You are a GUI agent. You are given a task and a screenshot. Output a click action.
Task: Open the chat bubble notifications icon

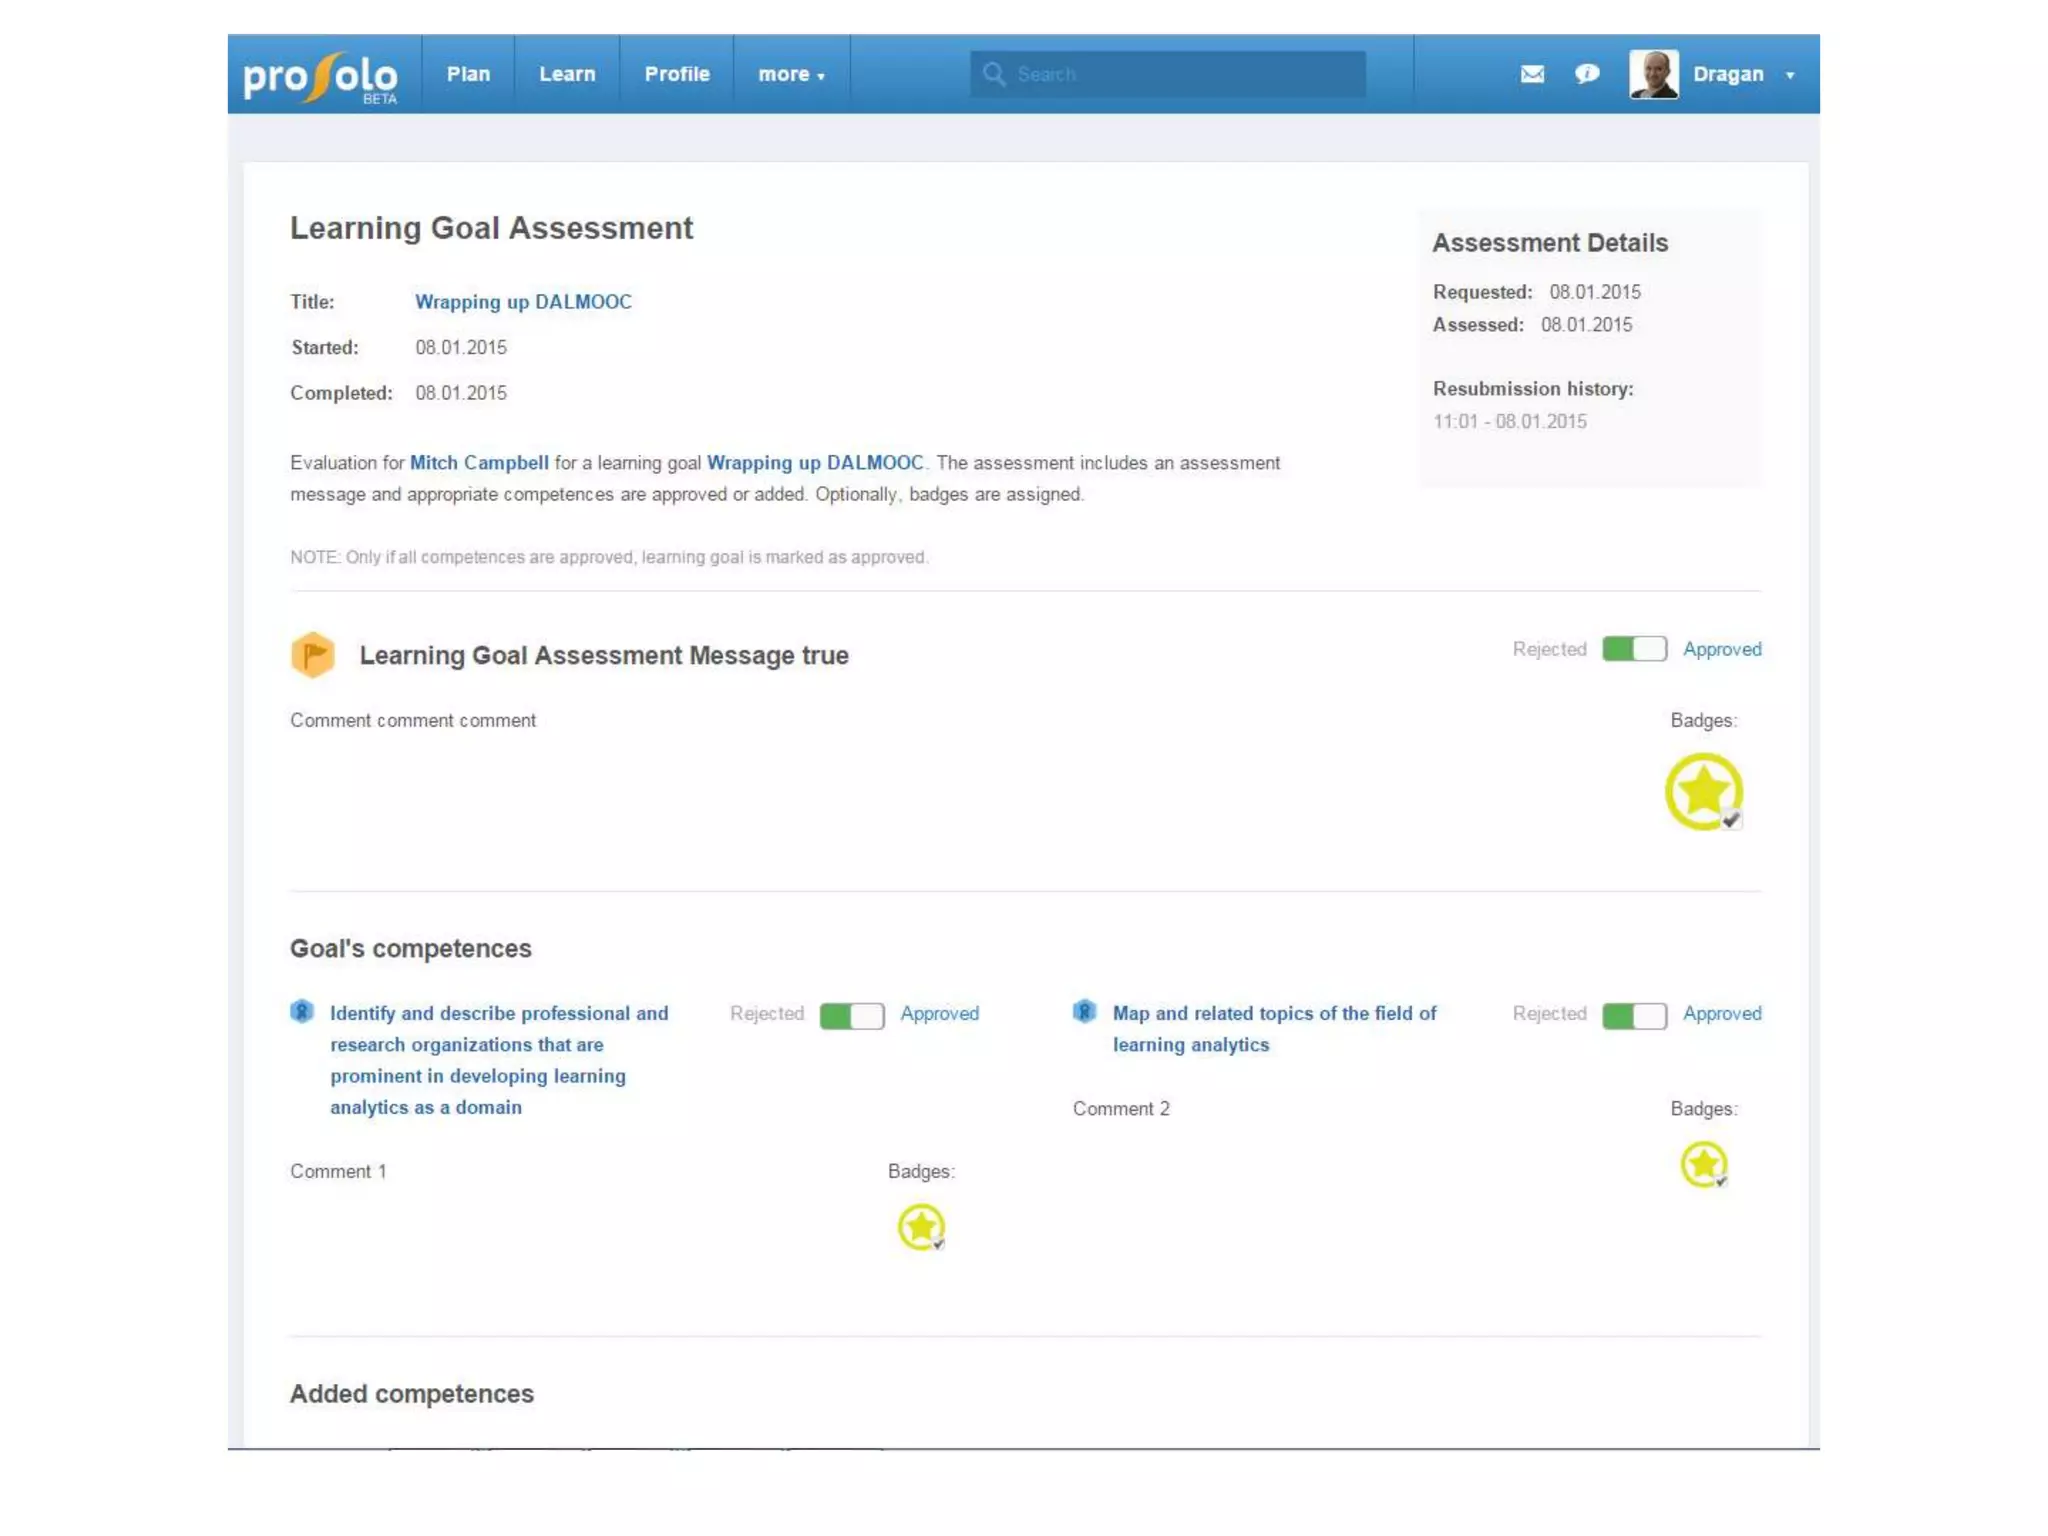1587,74
